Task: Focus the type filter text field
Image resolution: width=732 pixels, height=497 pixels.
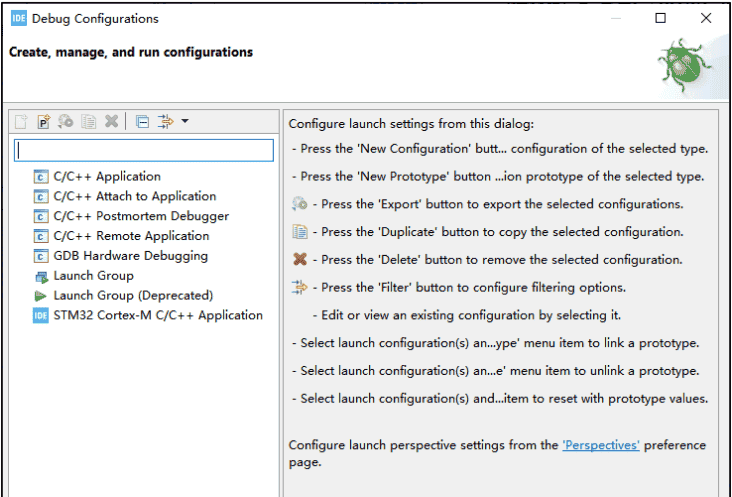Action: (143, 150)
